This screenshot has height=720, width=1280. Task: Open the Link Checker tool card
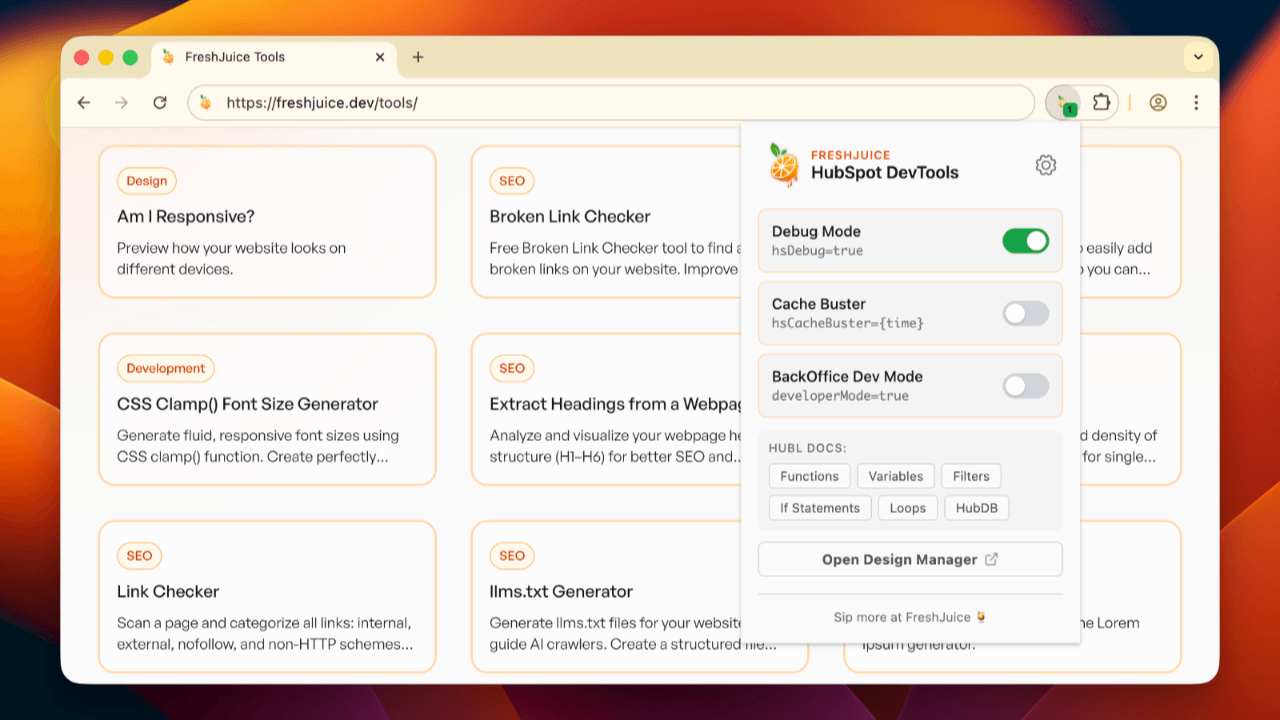267,597
